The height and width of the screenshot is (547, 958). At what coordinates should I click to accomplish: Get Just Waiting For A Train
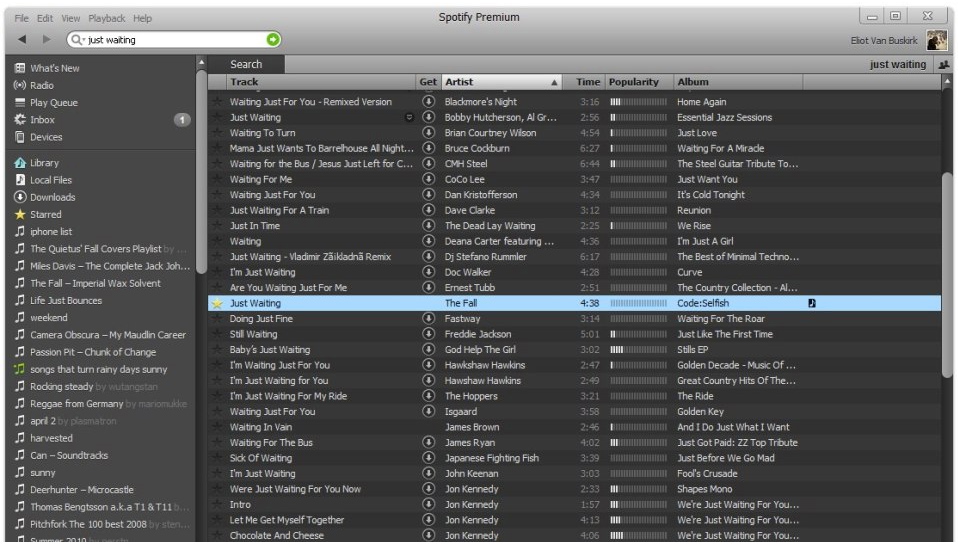click(x=429, y=210)
